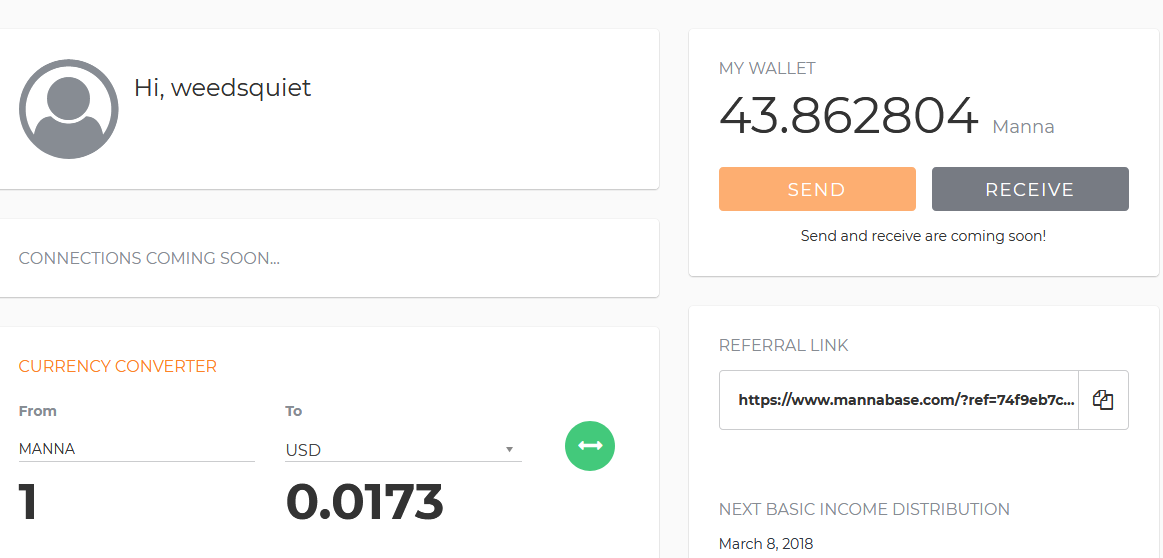Image resolution: width=1163 pixels, height=558 pixels.
Task: Click the REFERRAL LINK heading
Action: point(783,345)
